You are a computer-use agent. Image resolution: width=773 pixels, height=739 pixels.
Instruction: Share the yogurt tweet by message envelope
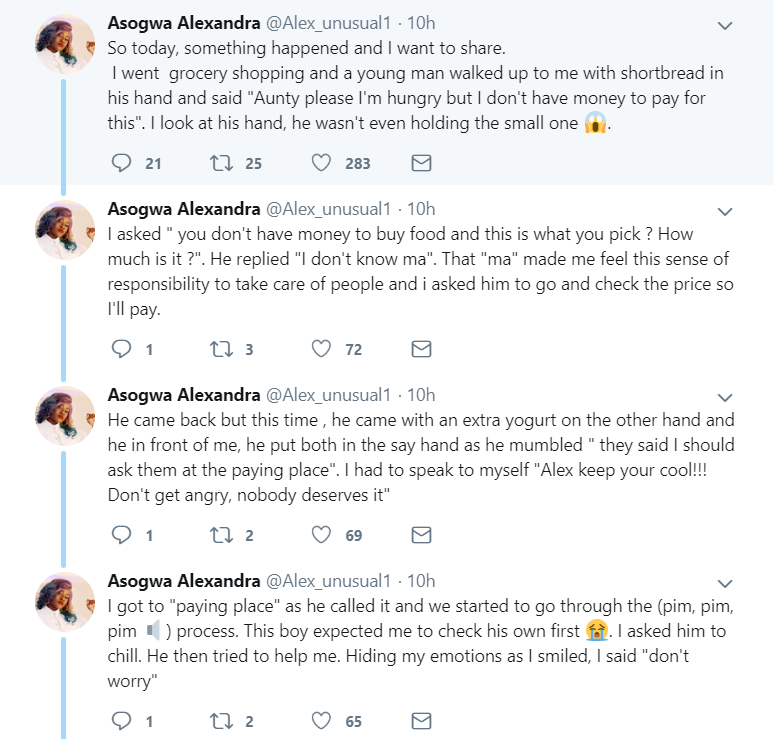click(x=421, y=535)
